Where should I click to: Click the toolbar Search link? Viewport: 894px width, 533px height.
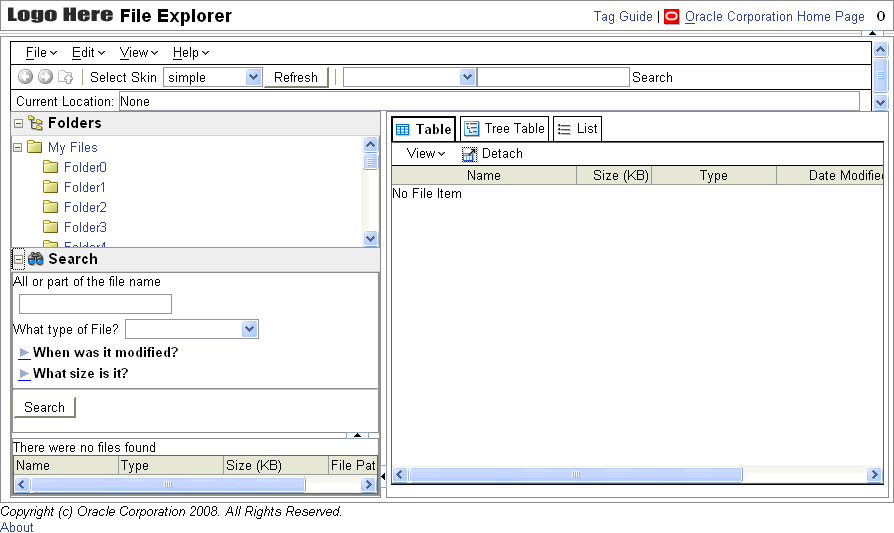(x=652, y=77)
